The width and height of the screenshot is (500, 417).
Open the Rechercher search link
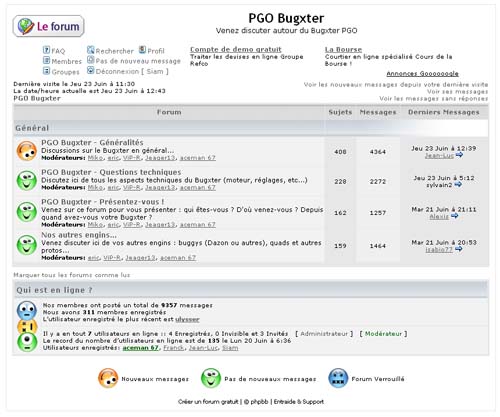click(115, 51)
